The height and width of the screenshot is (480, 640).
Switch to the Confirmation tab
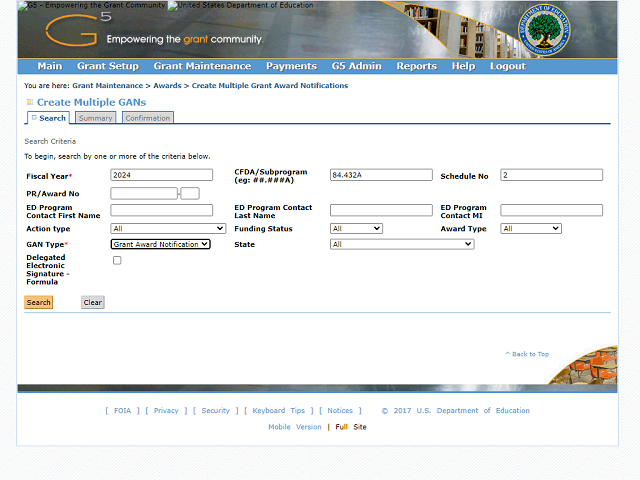click(148, 118)
